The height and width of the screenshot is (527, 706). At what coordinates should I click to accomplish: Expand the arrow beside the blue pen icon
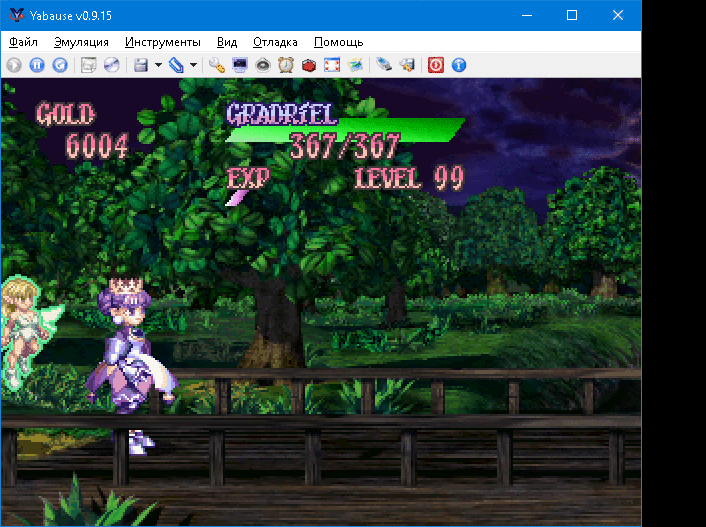[x=193, y=65]
